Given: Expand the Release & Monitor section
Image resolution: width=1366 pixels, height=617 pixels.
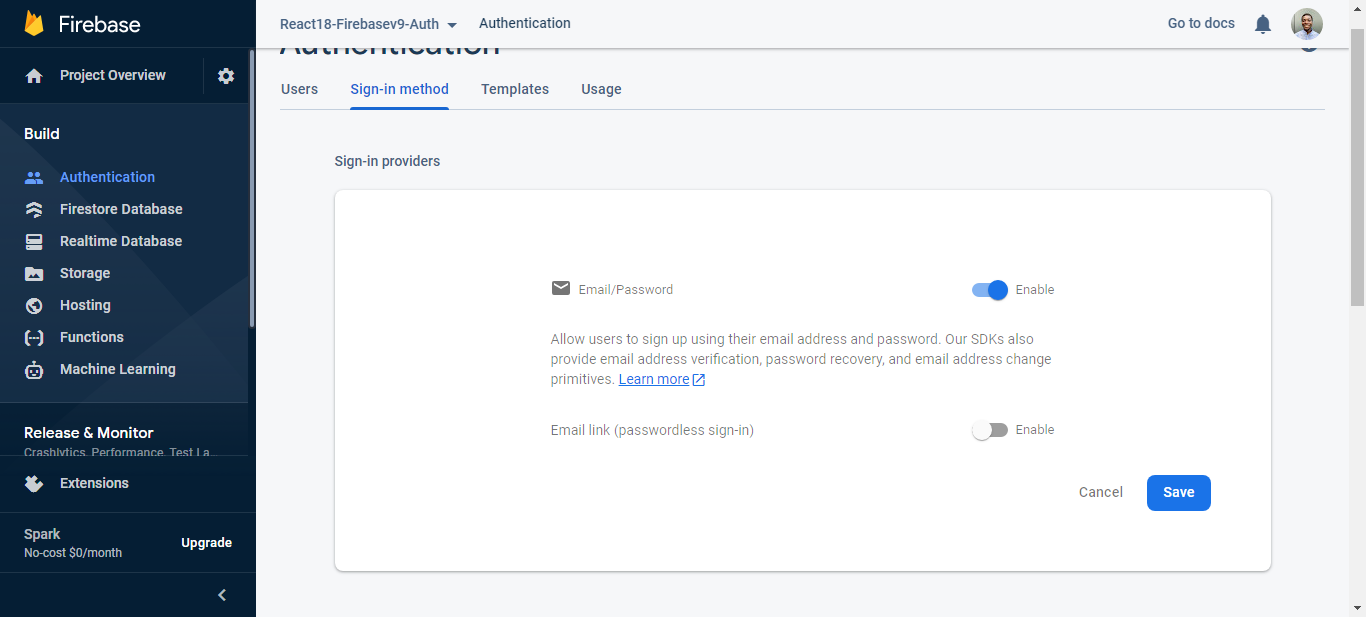Looking at the screenshot, I should [89, 433].
